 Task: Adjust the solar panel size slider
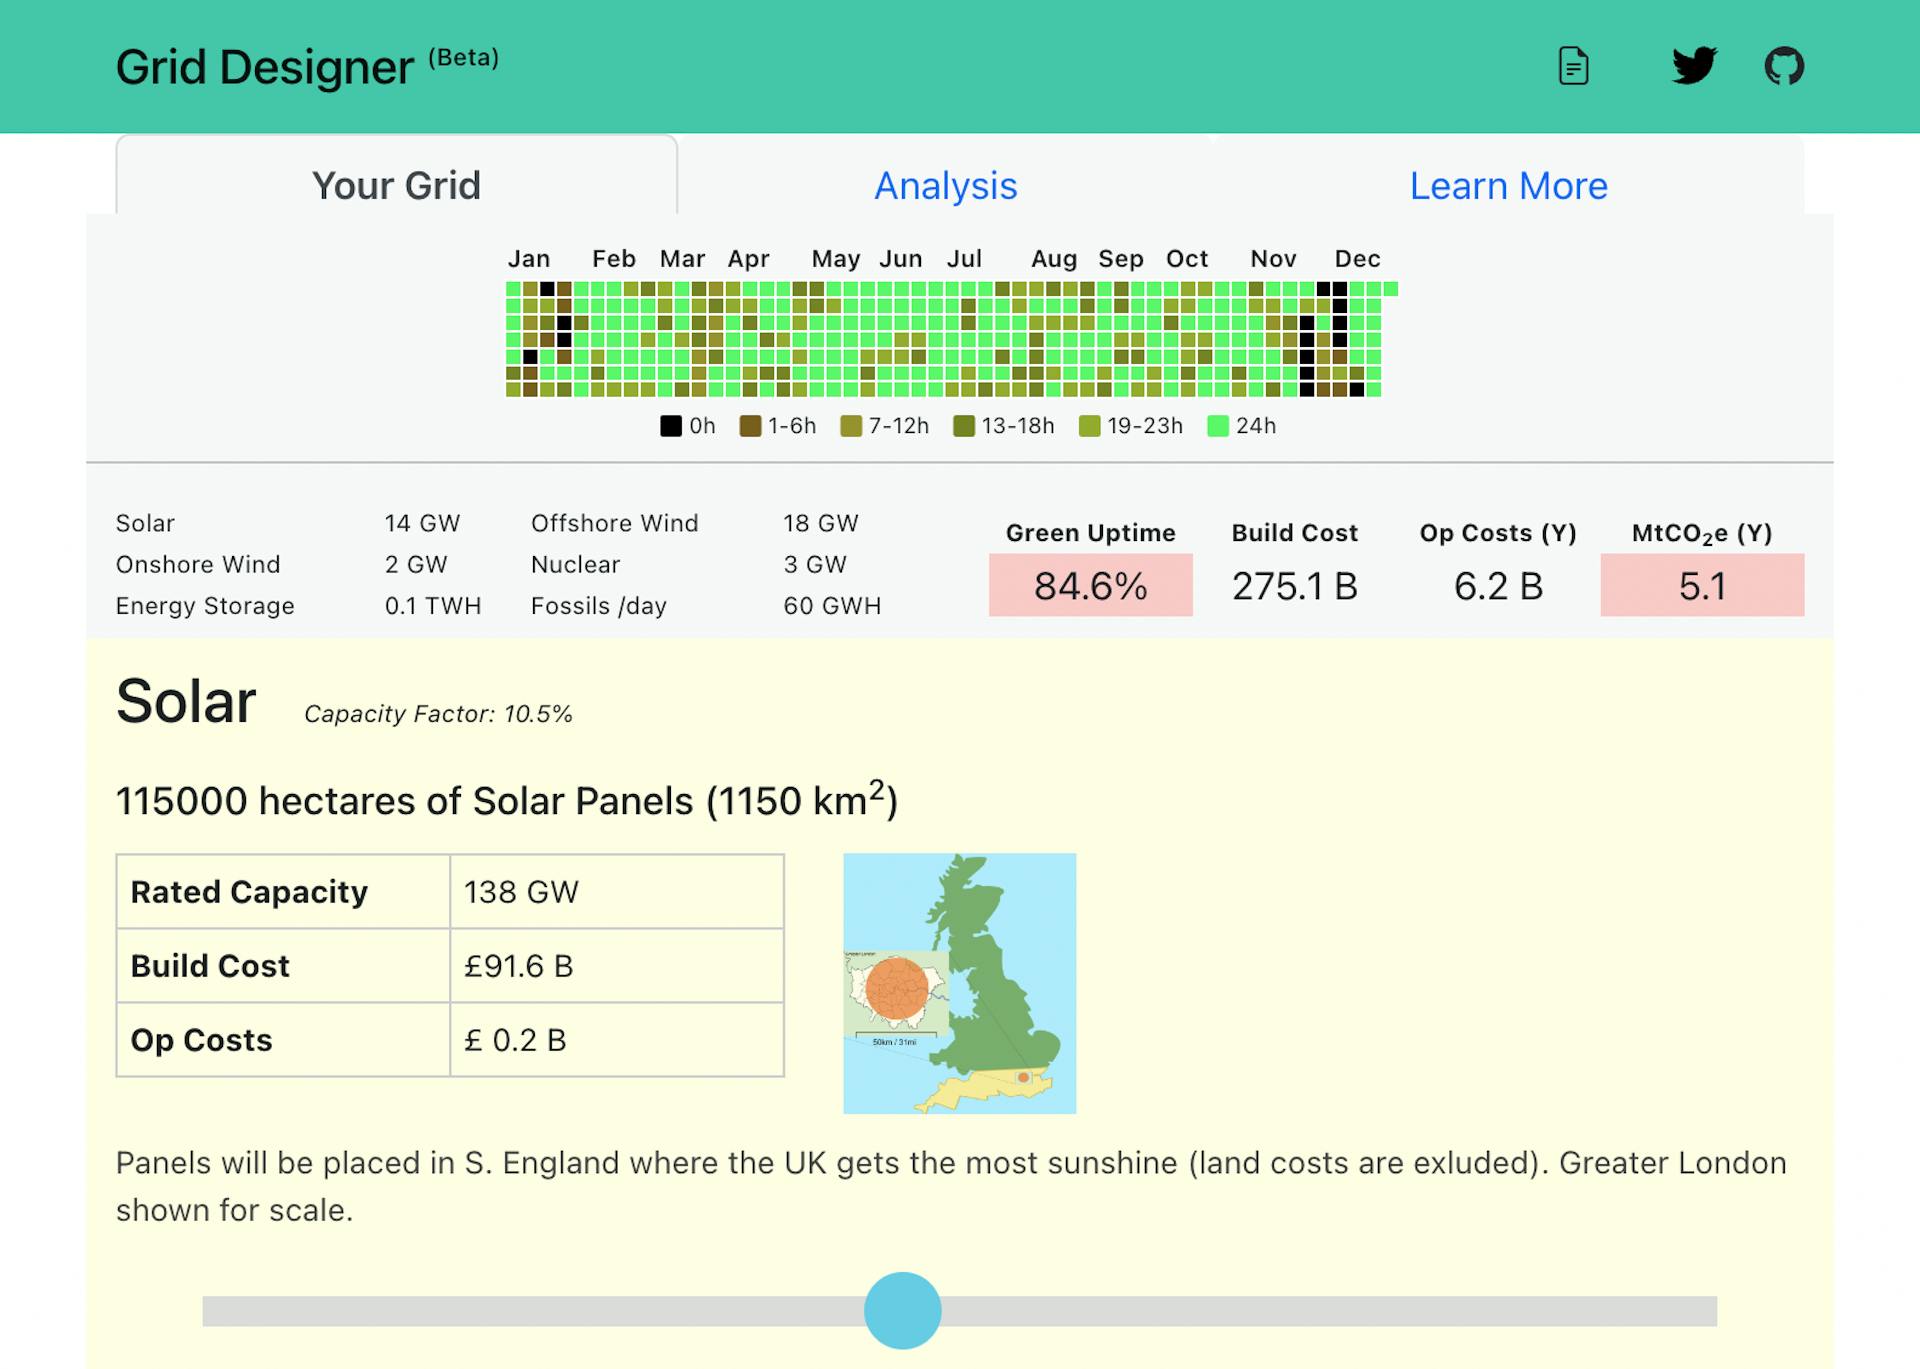click(903, 1310)
